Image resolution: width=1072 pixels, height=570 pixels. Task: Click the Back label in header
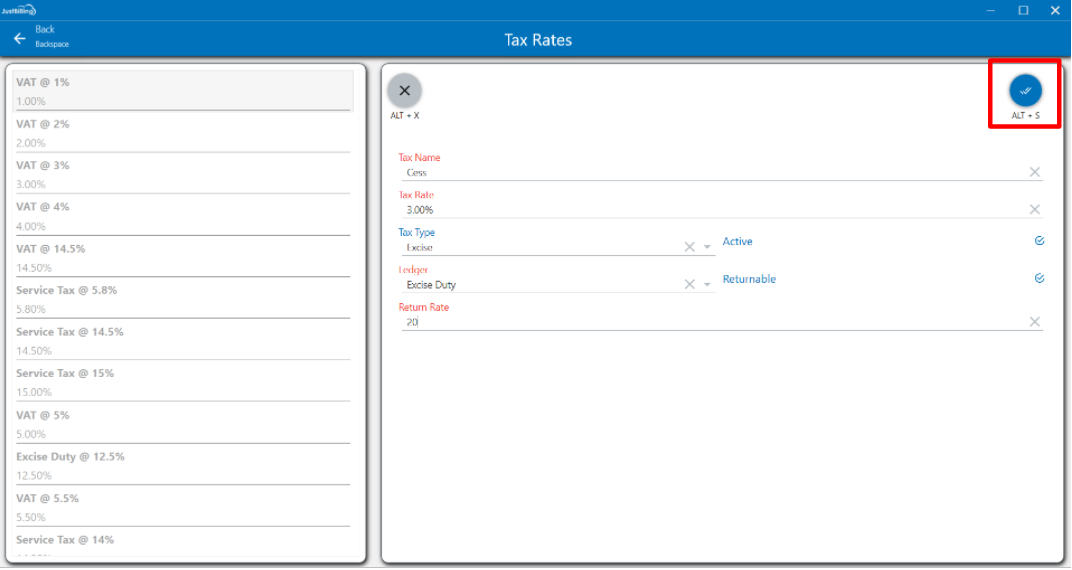coord(45,30)
